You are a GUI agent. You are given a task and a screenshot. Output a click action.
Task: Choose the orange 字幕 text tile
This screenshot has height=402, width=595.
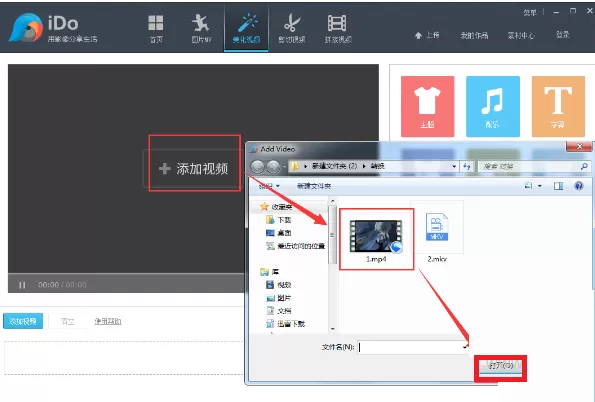[558, 106]
